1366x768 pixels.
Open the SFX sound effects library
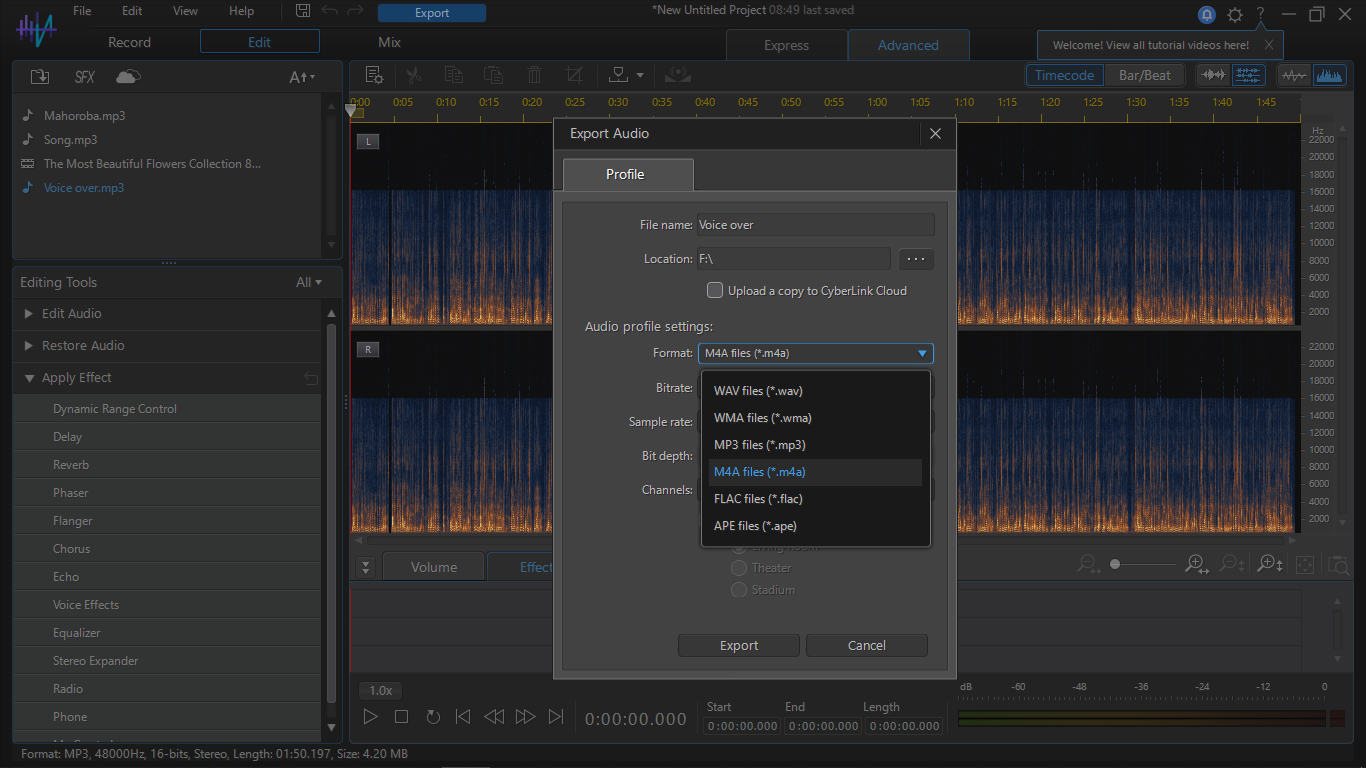click(84, 77)
